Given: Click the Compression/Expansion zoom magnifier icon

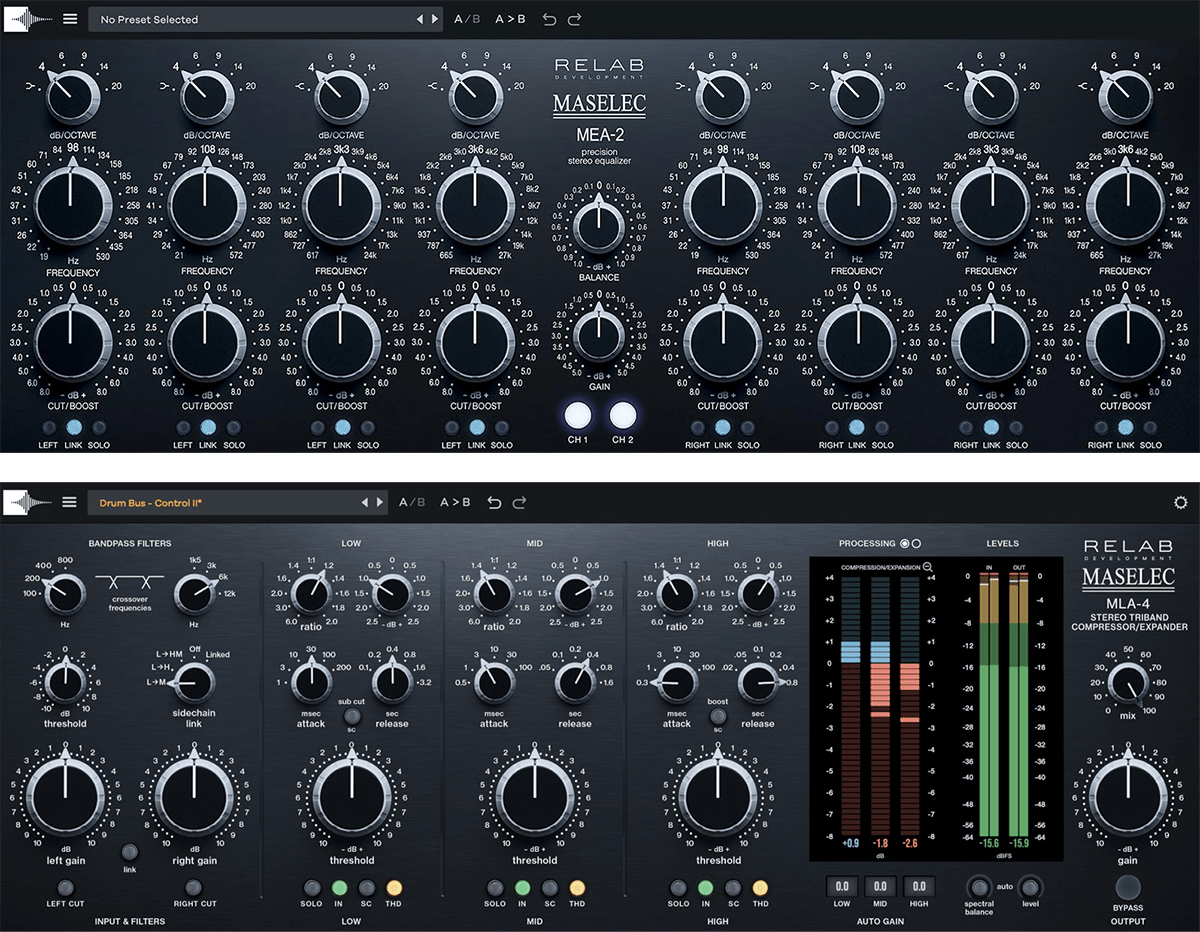Looking at the screenshot, I should (x=928, y=567).
